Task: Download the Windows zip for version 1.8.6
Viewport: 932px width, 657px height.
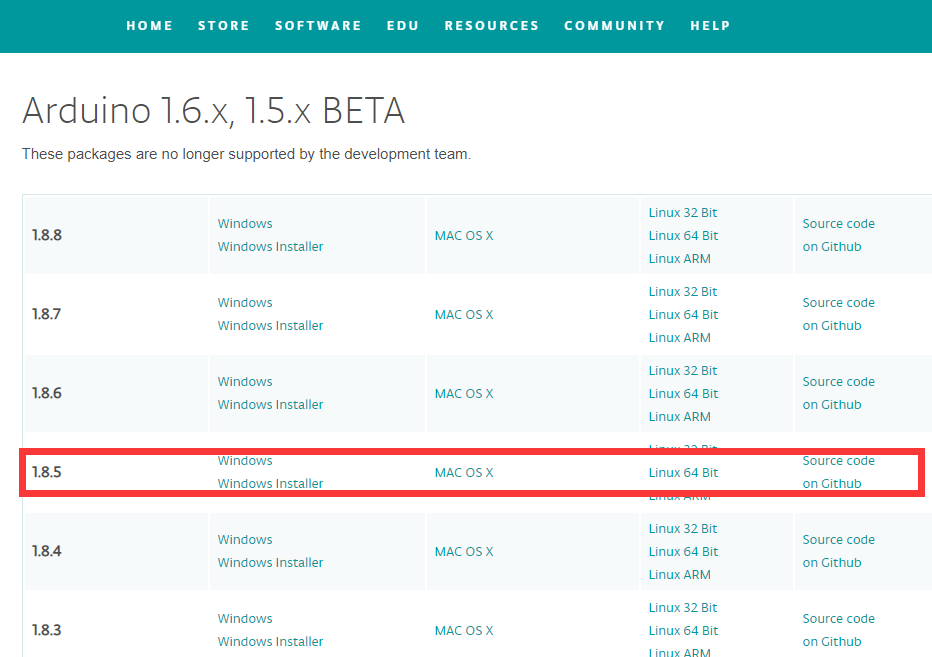Action: [245, 382]
